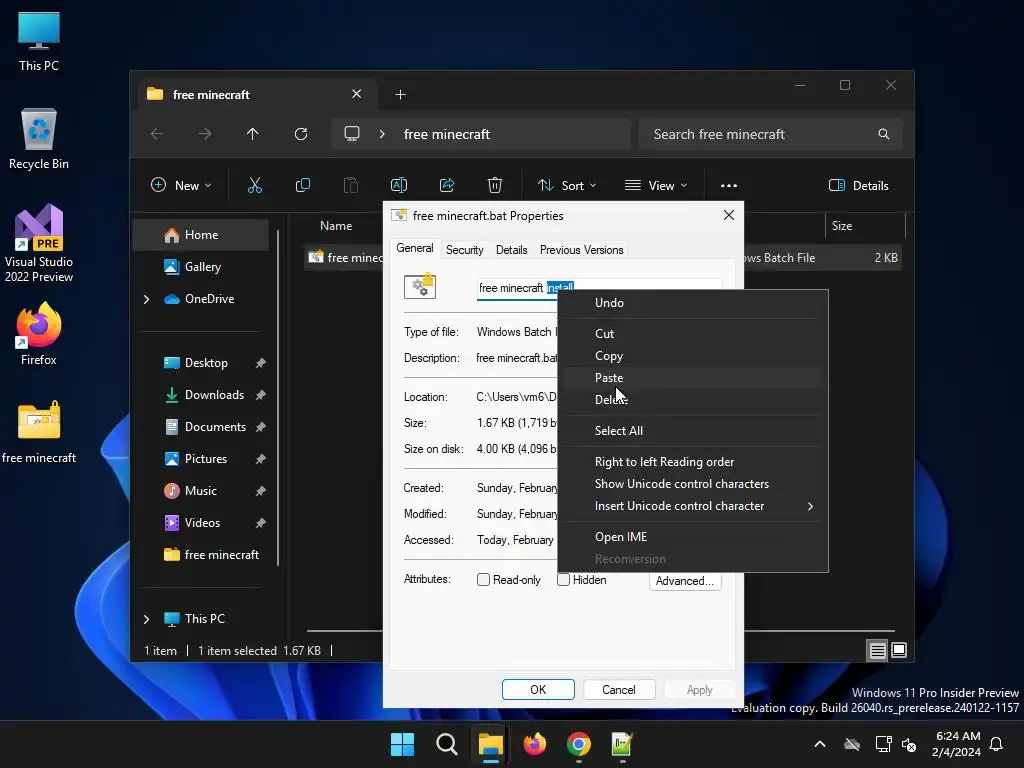1024x768 pixels.
Task: Launch Chrome from taskbar
Action: 579,744
